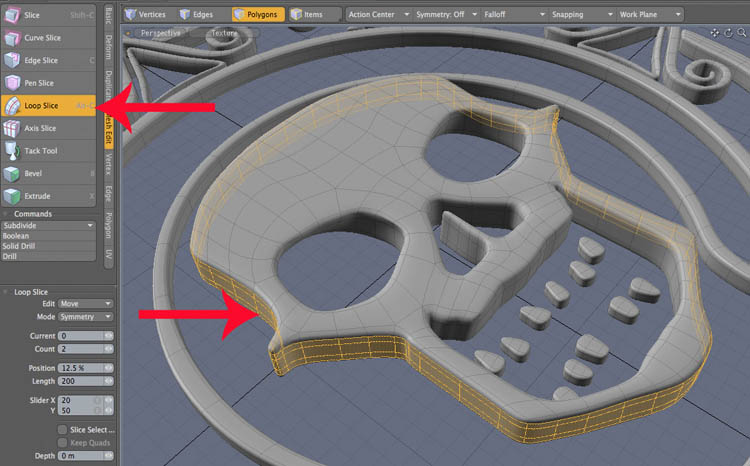Run the Drill command

point(48,256)
